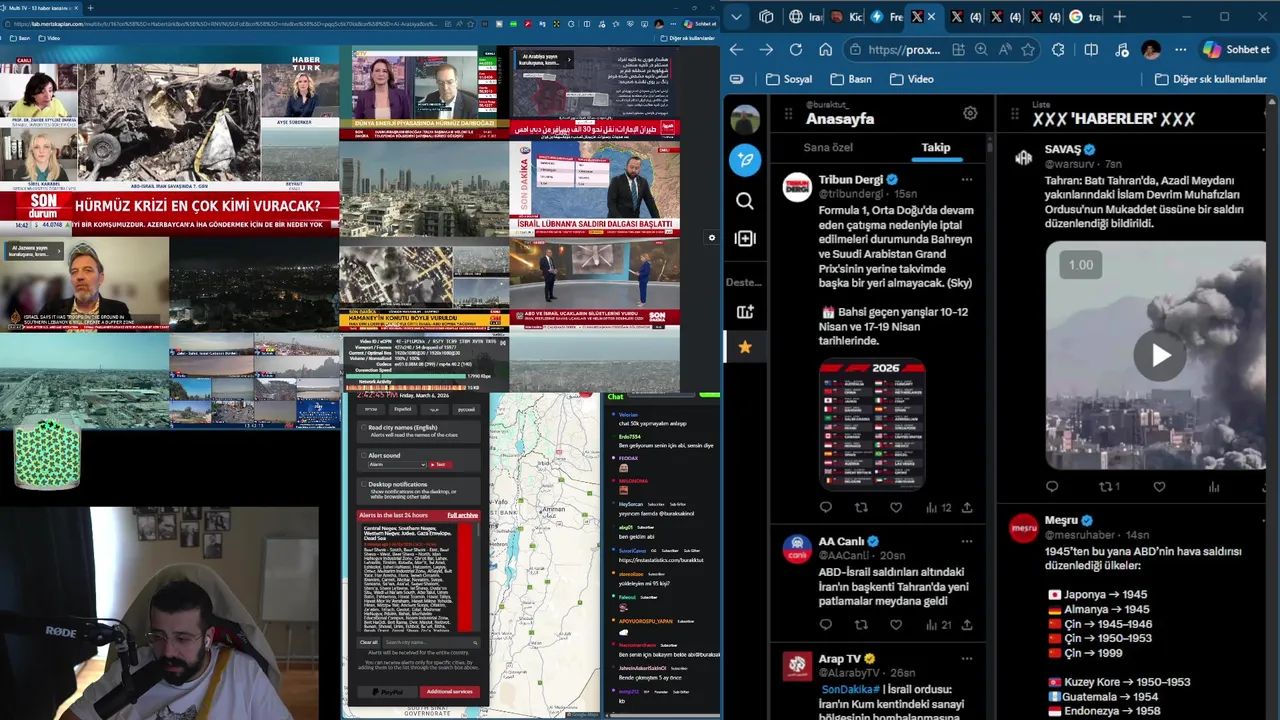
Task: Open the Sosyal bookmarks folder in right browser
Action: [x=789, y=79]
